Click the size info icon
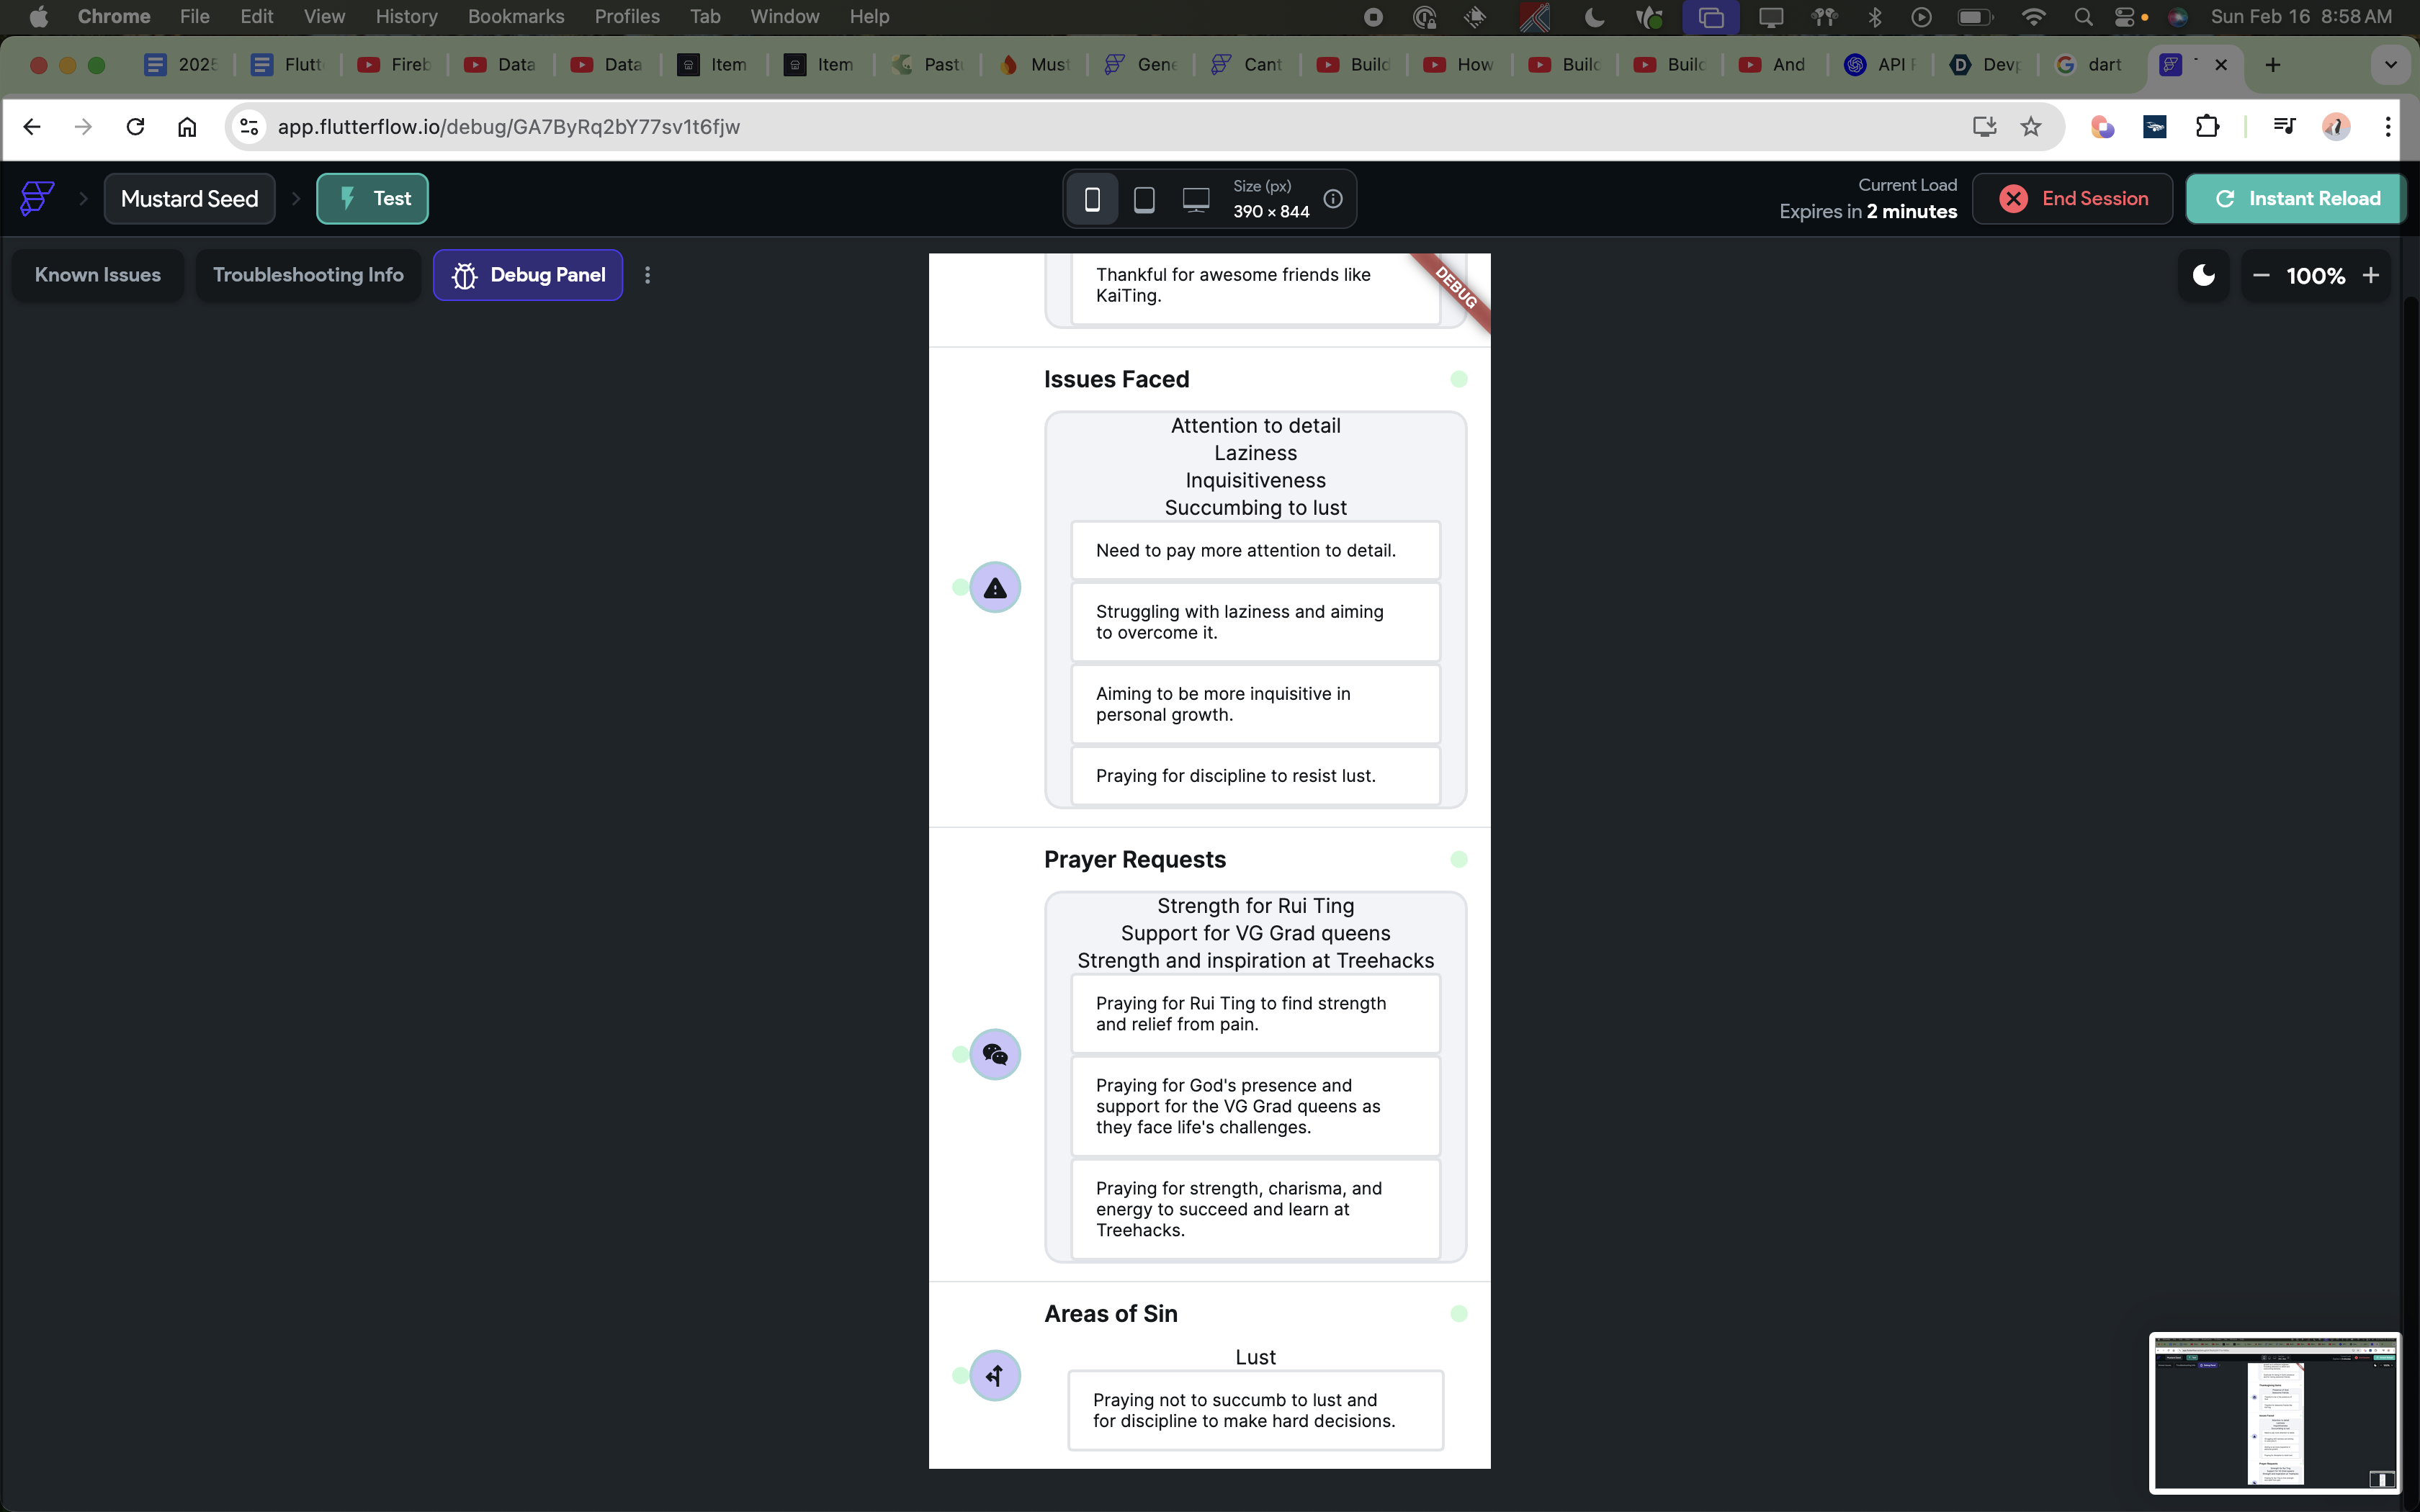 [x=1333, y=198]
